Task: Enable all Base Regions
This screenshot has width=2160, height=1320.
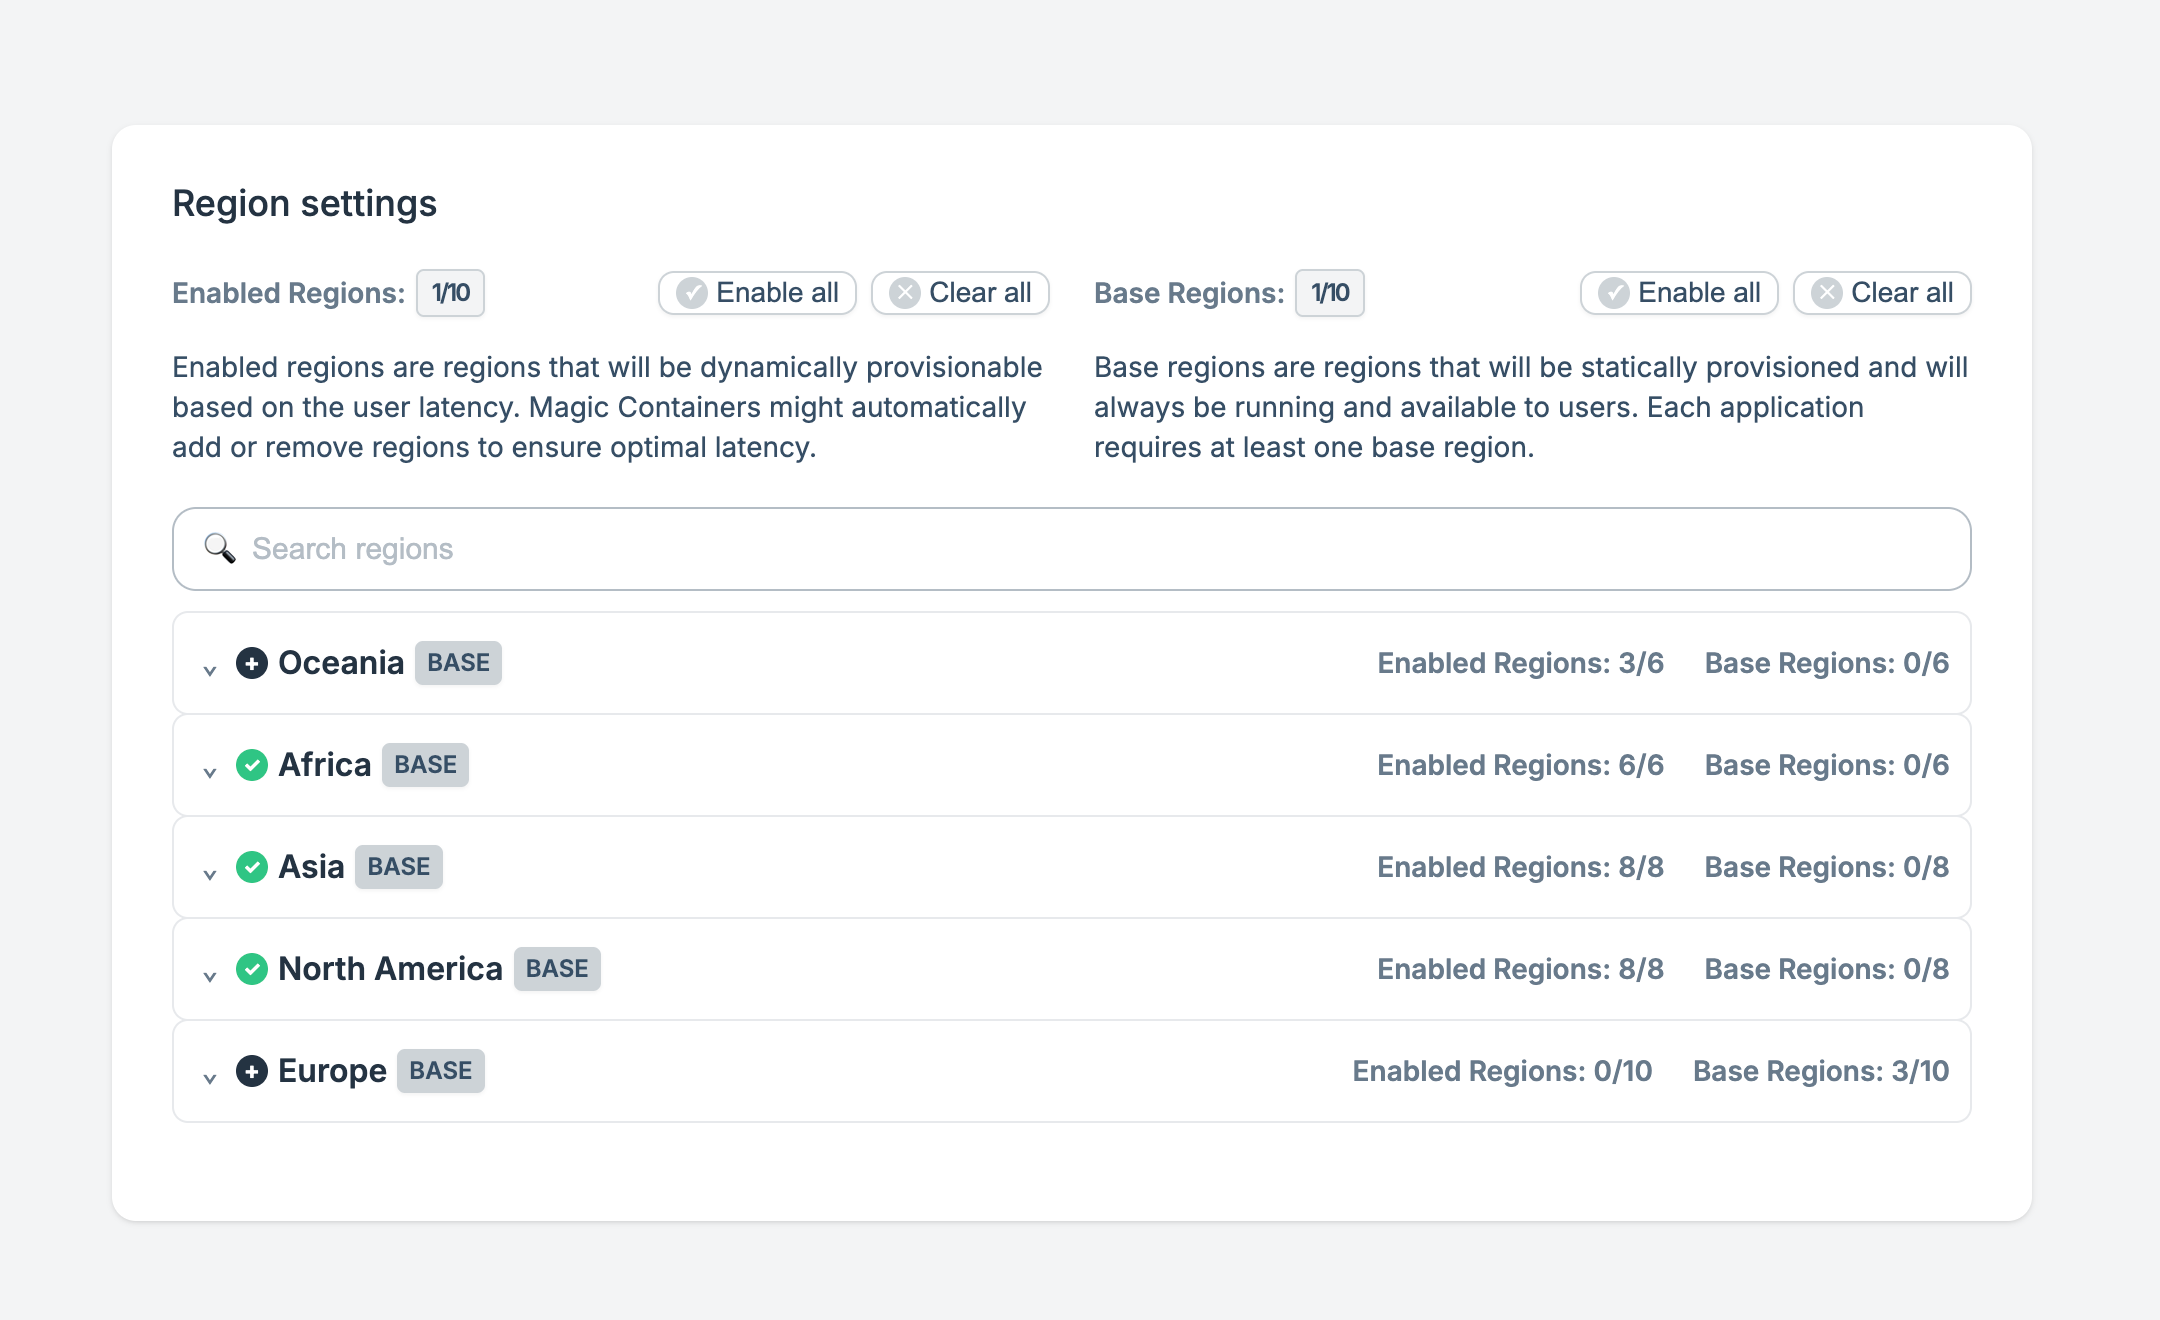Action: 1679,293
